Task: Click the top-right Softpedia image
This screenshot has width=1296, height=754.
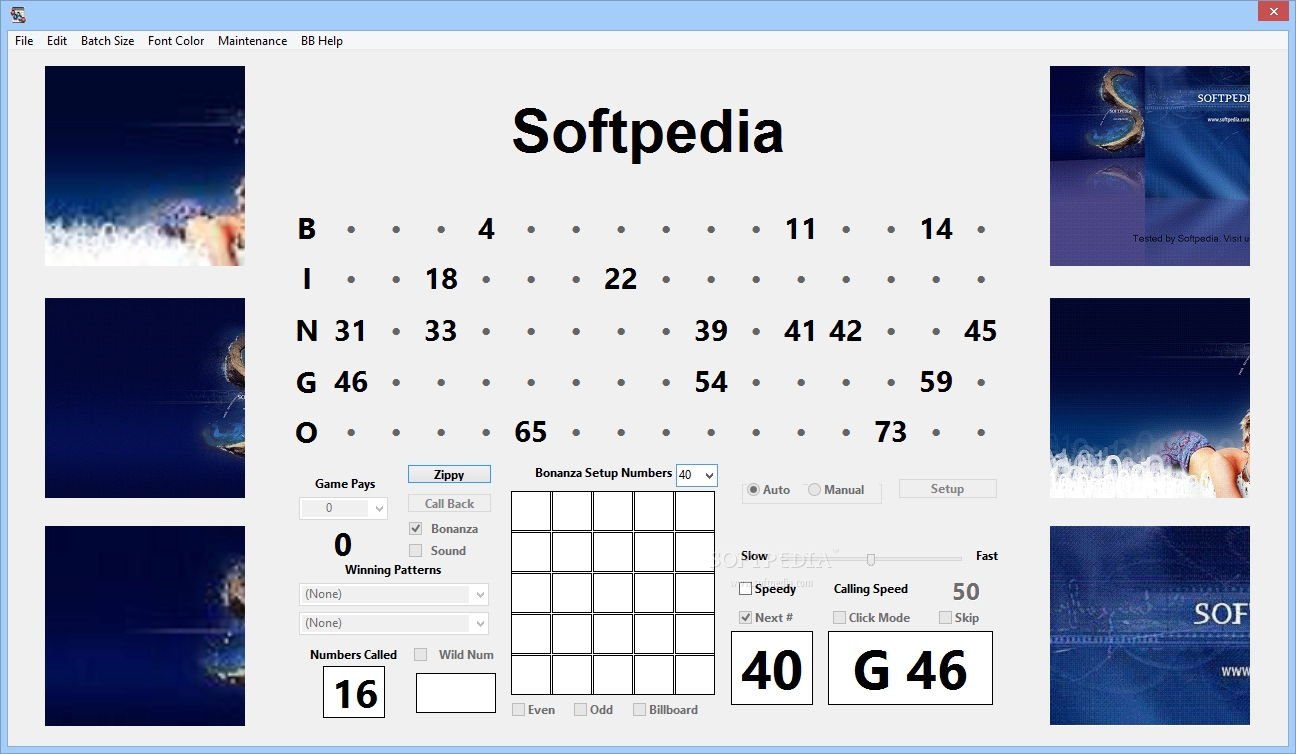Action: [x=1150, y=166]
